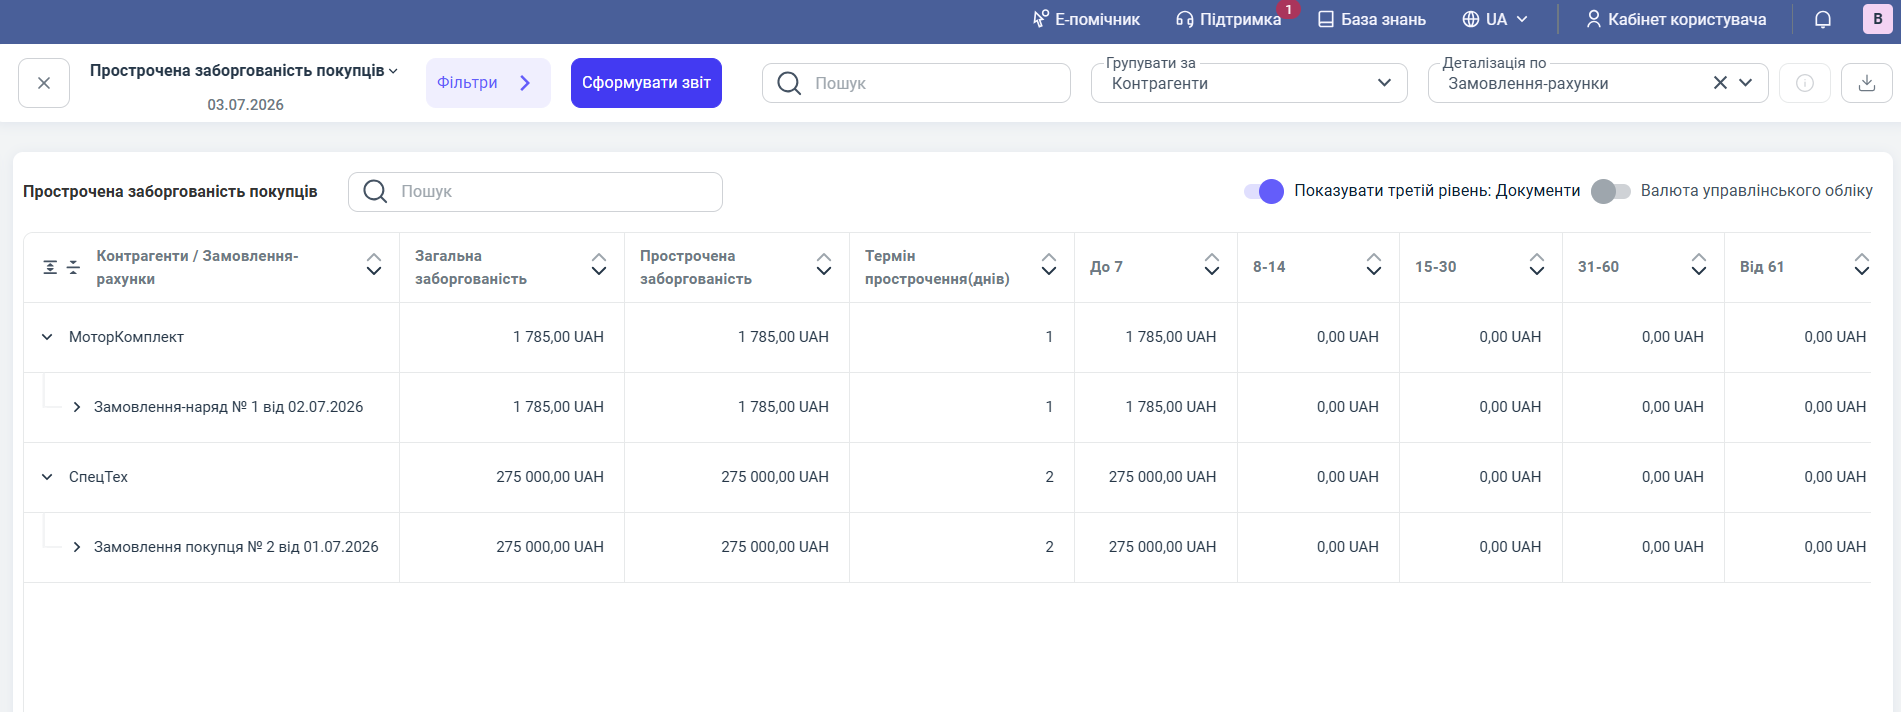The image size is (1901, 712).
Task: Open База знань in the top bar
Action: 1372,19
